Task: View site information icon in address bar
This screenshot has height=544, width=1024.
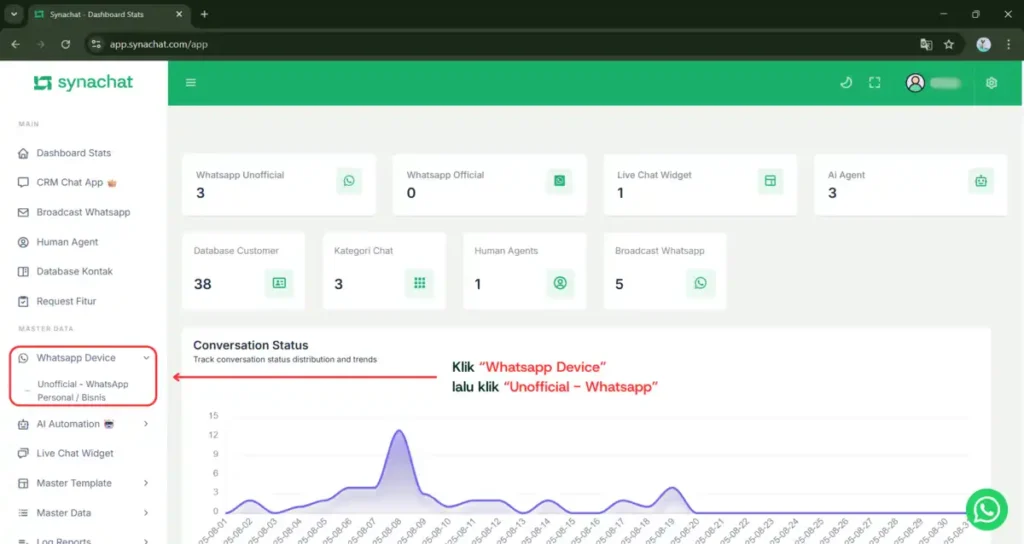Action: tap(97, 44)
